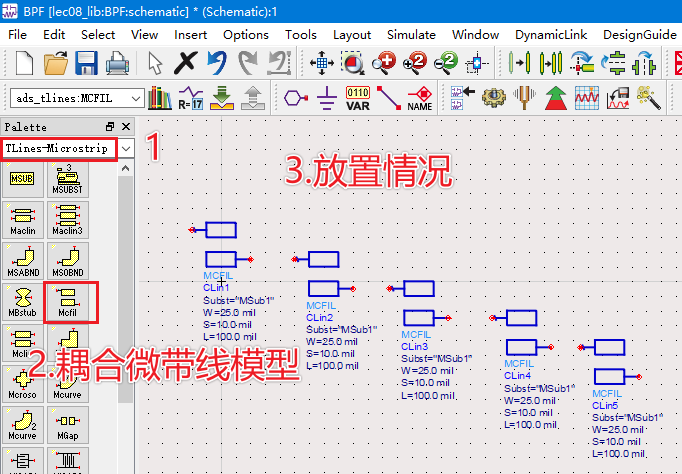The image size is (682, 474).
Task: Select the MSUBST palette component
Action: coord(67,179)
